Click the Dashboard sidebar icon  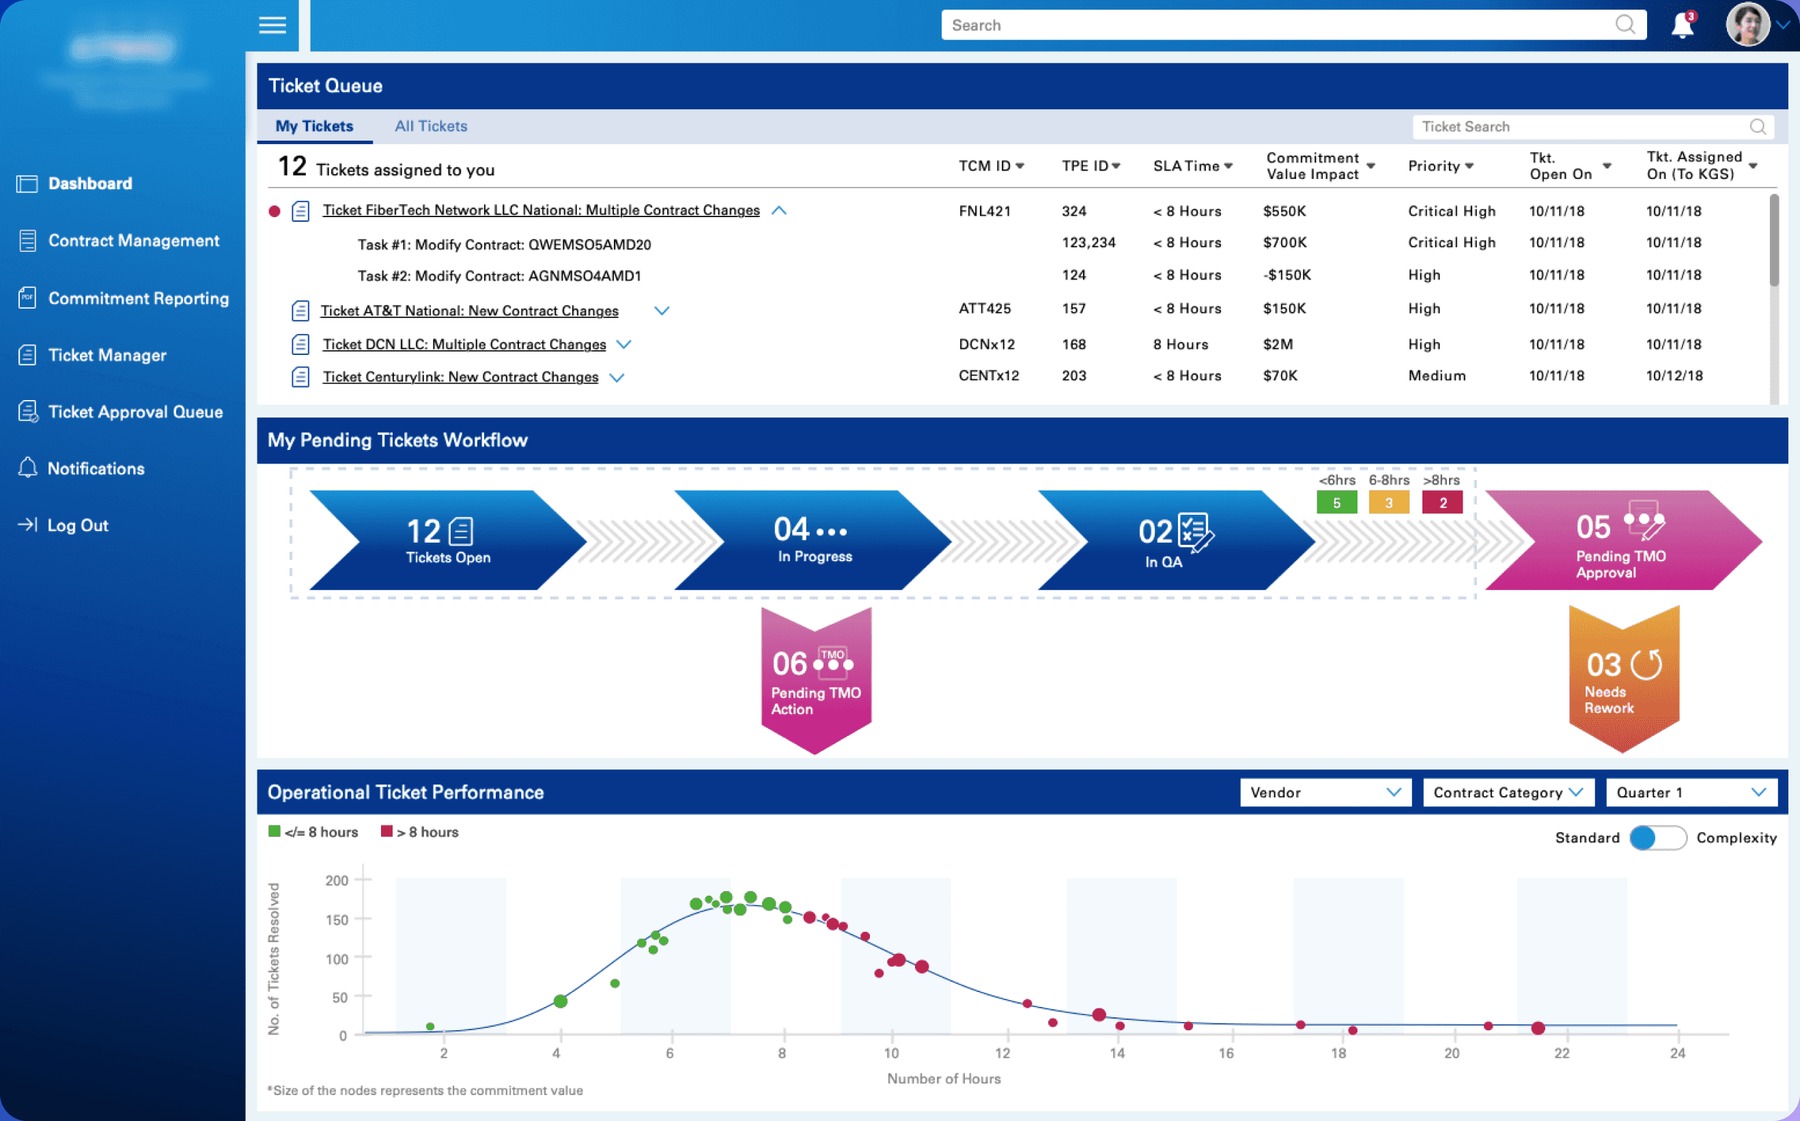pyautogui.click(x=27, y=184)
